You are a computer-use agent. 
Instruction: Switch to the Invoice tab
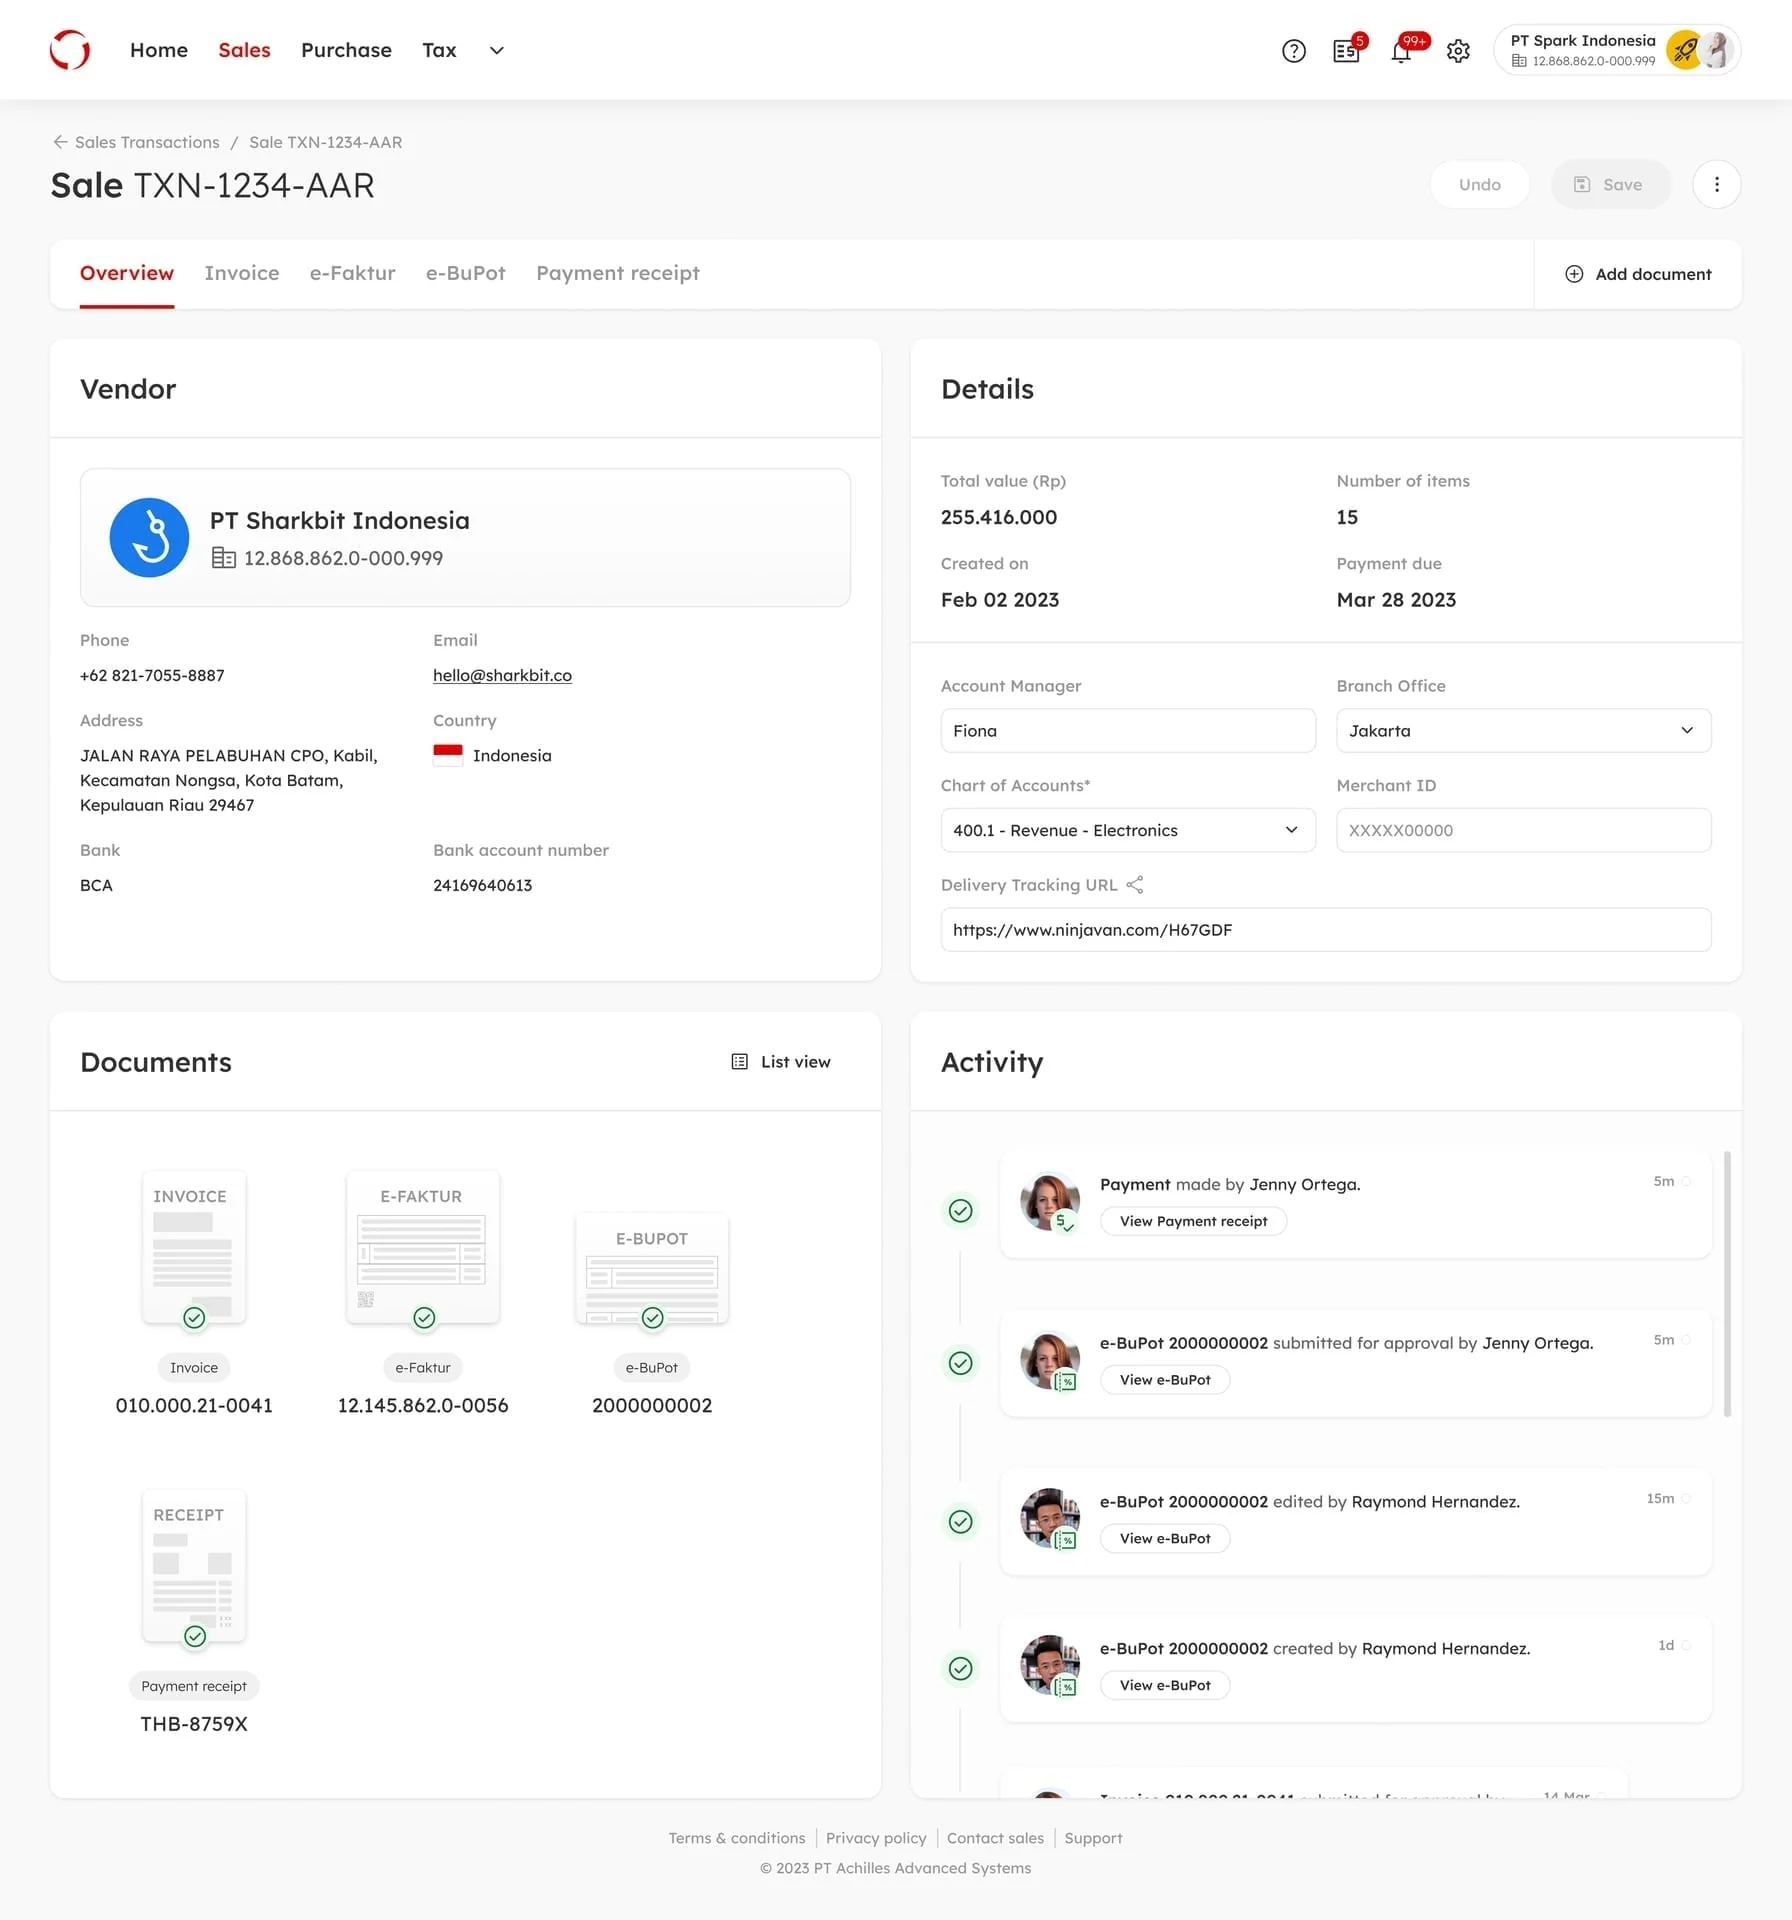[242, 274]
